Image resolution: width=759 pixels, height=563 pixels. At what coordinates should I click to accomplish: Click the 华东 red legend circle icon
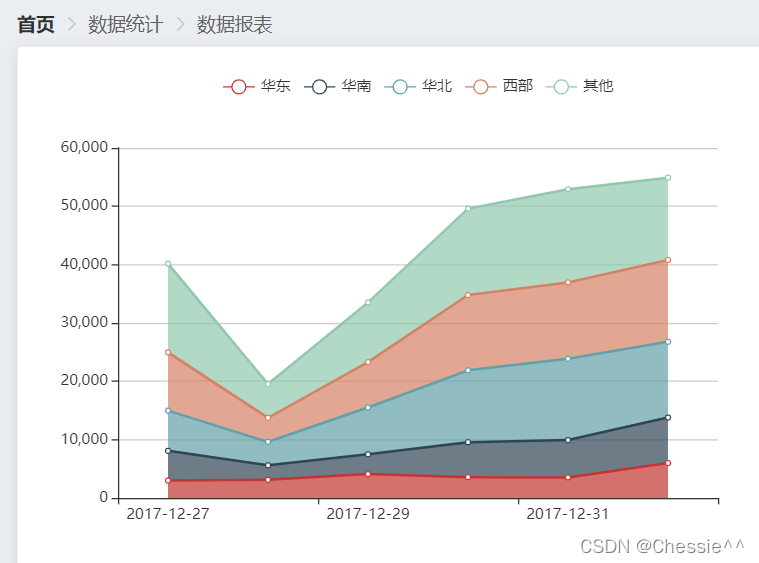pyautogui.click(x=239, y=87)
